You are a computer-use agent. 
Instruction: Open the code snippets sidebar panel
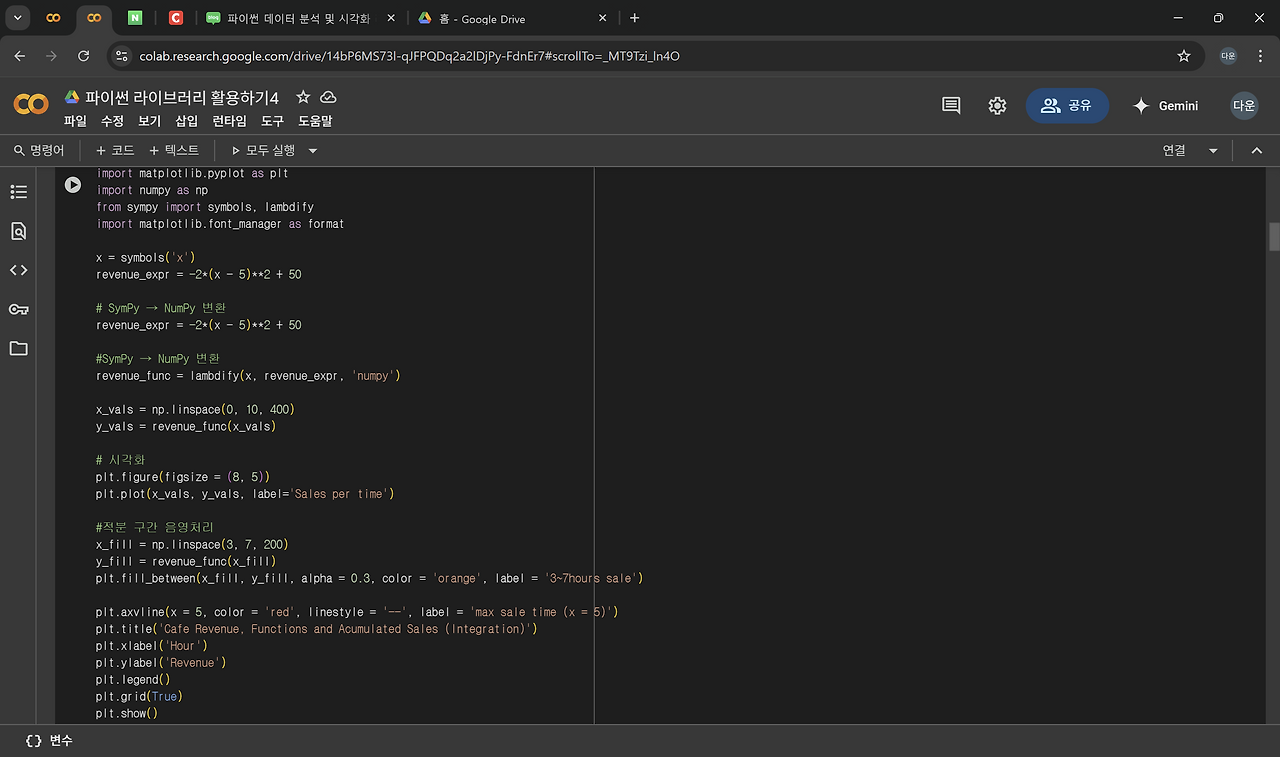click(x=18, y=270)
